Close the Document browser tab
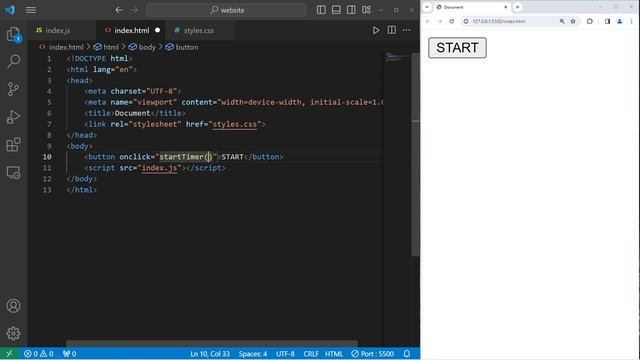This screenshot has height=360, width=640. [x=505, y=7]
